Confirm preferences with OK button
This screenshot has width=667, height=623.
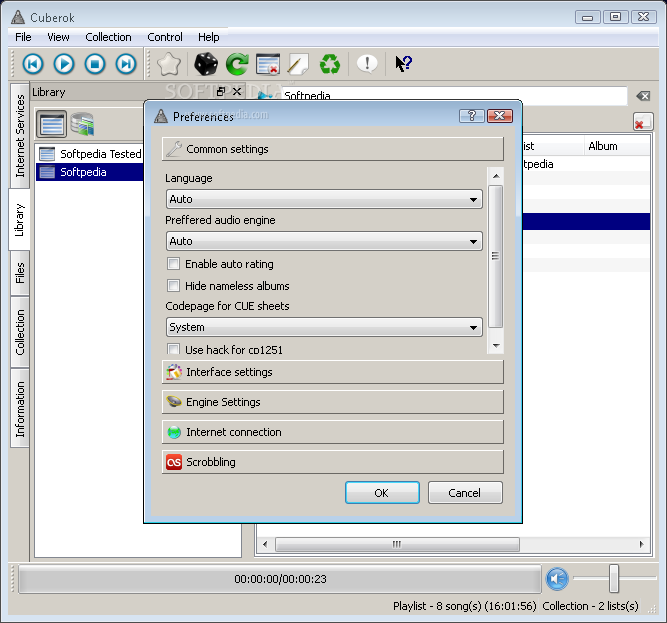pyautogui.click(x=382, y=493)
